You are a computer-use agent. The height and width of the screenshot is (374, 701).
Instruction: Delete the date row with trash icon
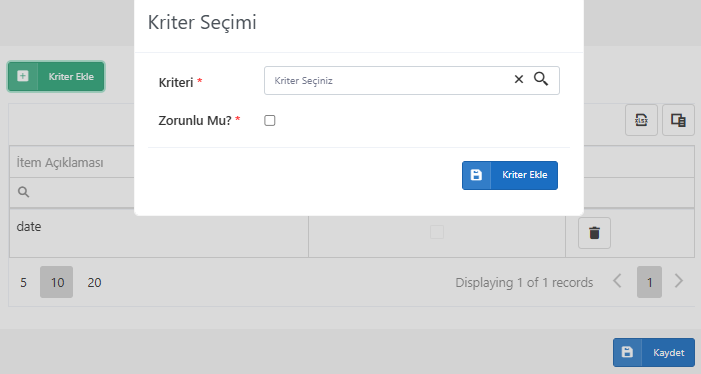(x=594, y=233)
